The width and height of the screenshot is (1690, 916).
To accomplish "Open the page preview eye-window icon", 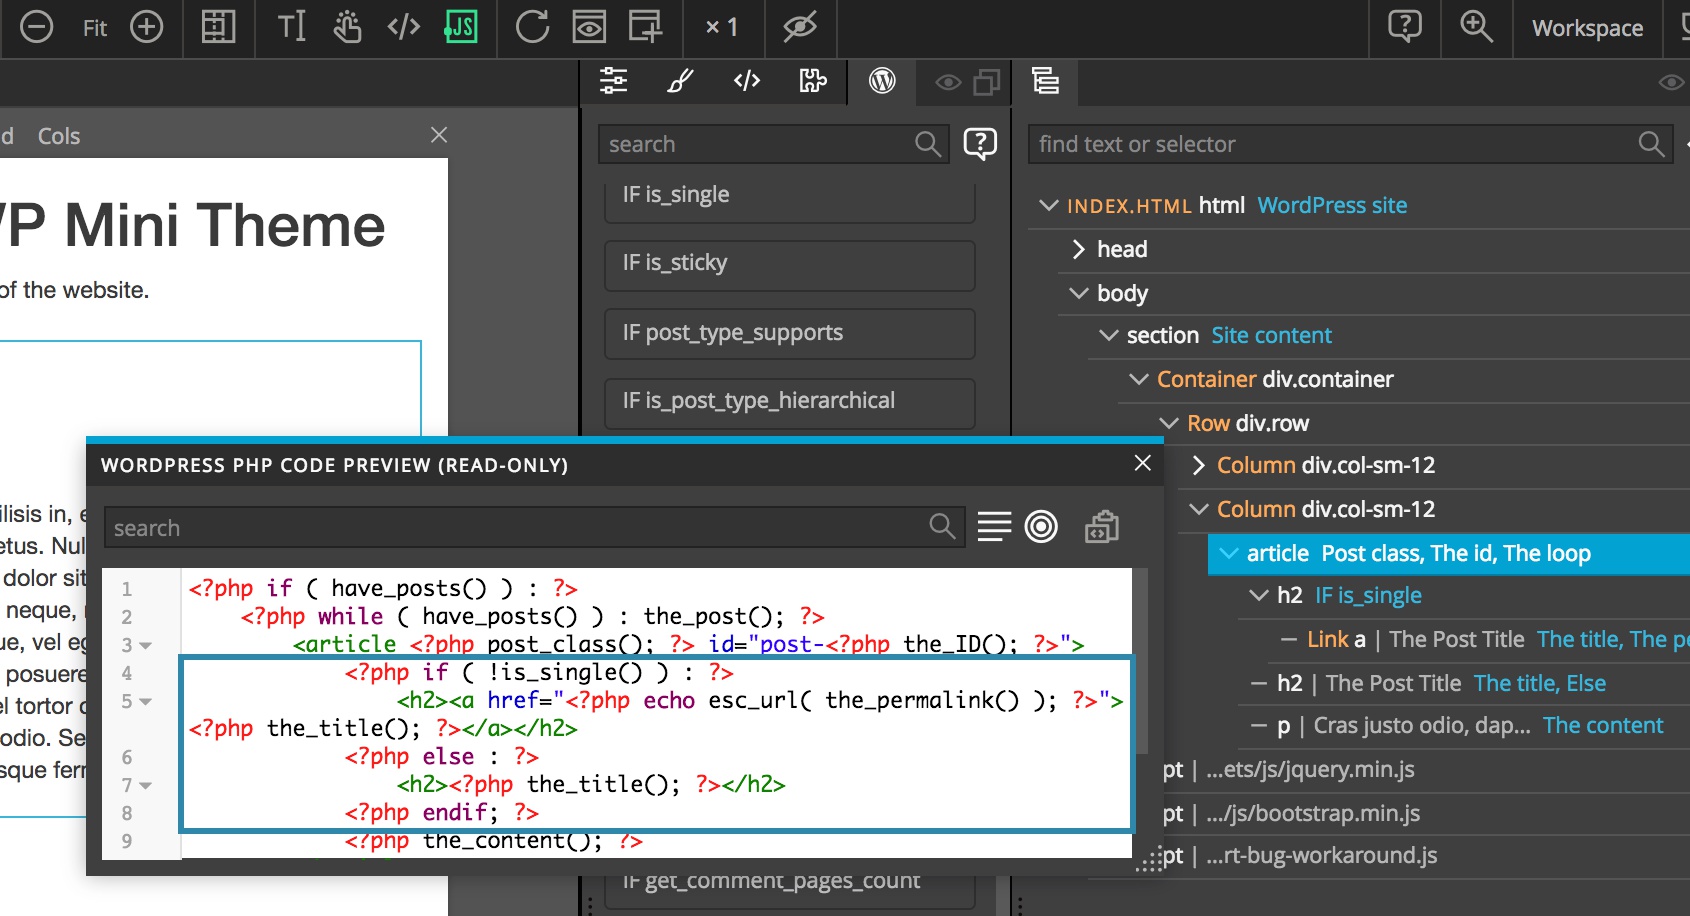I will click(x=589, y=27).
